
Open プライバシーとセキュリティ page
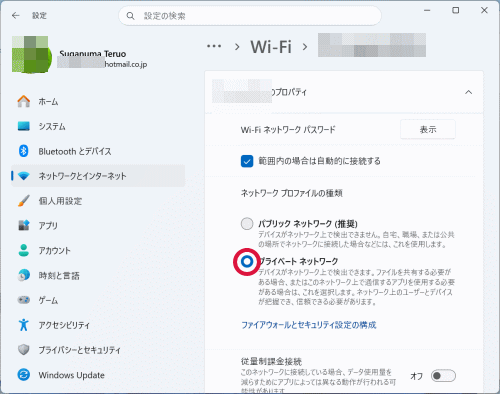(x=98, y=350)
